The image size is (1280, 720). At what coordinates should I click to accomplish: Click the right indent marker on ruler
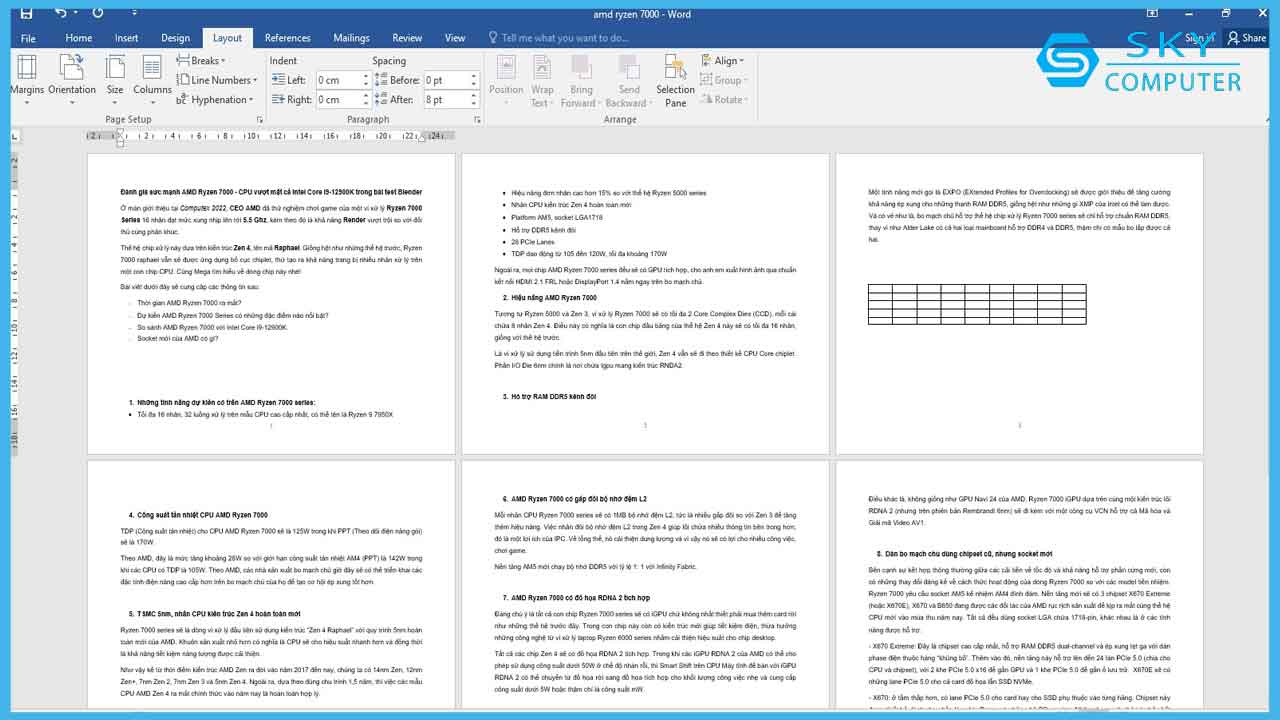(424, 137)
